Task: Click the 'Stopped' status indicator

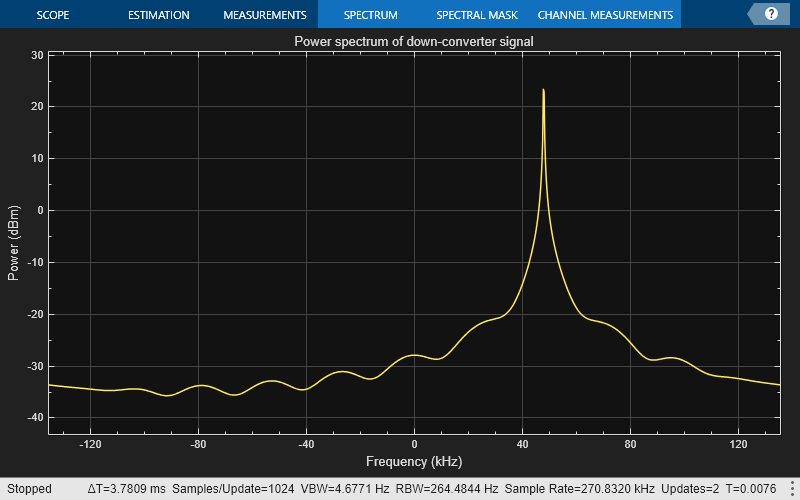Action: [30, 489]
